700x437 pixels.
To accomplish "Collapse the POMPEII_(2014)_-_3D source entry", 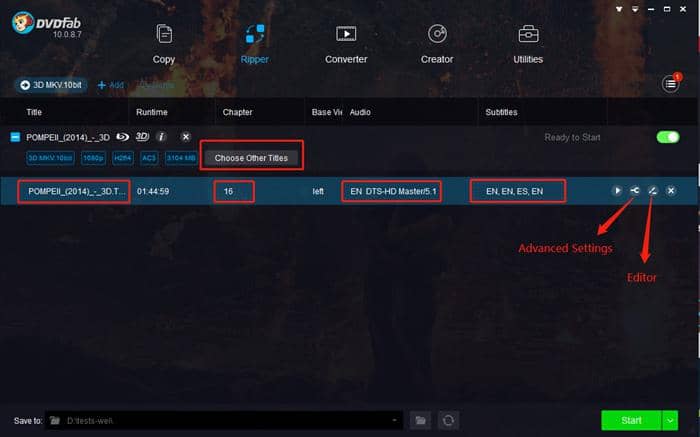I will click(x=15, y=137).
